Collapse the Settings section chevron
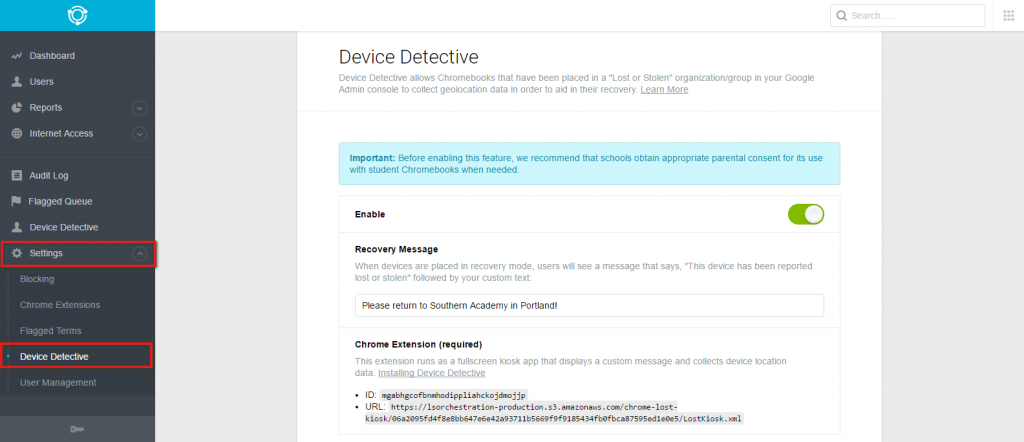Viewport: 1024px width, 442px height. (139, 253)
